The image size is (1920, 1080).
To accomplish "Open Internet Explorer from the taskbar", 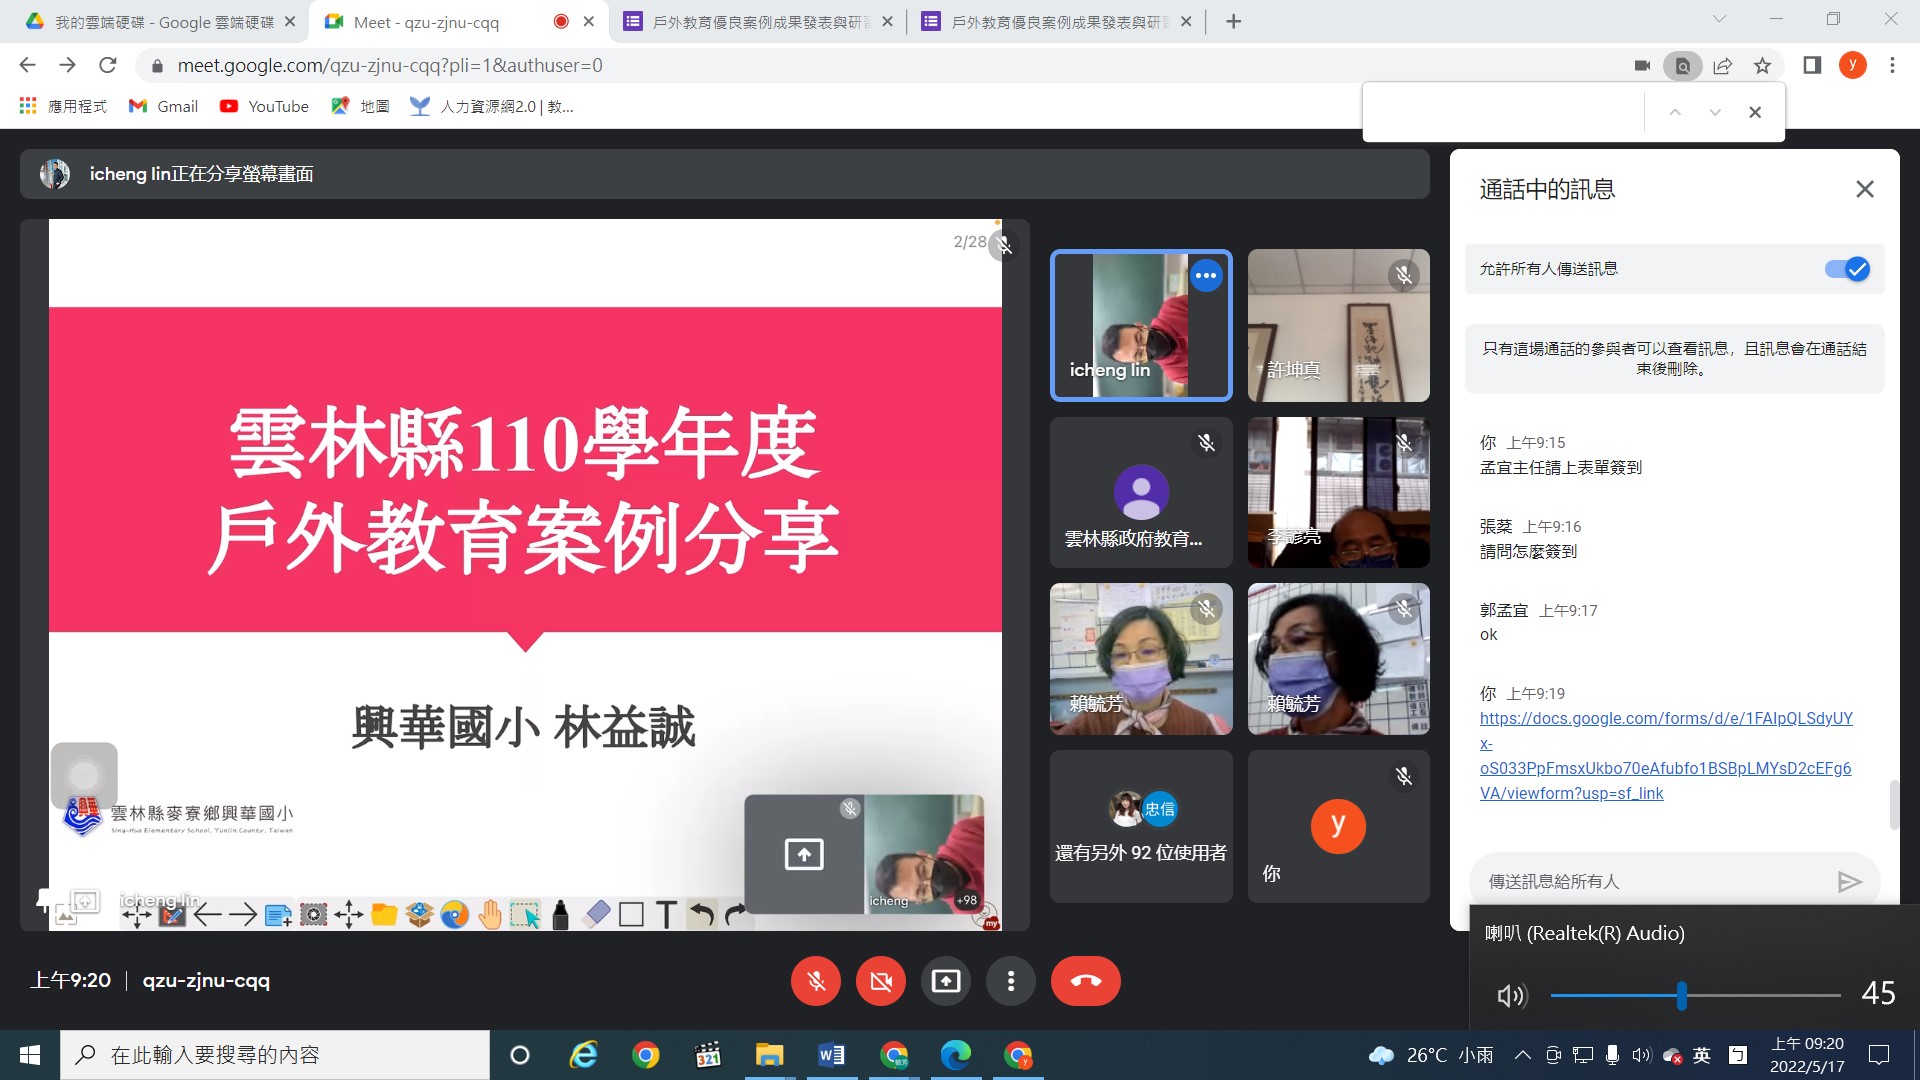I will coord(583,1055).
